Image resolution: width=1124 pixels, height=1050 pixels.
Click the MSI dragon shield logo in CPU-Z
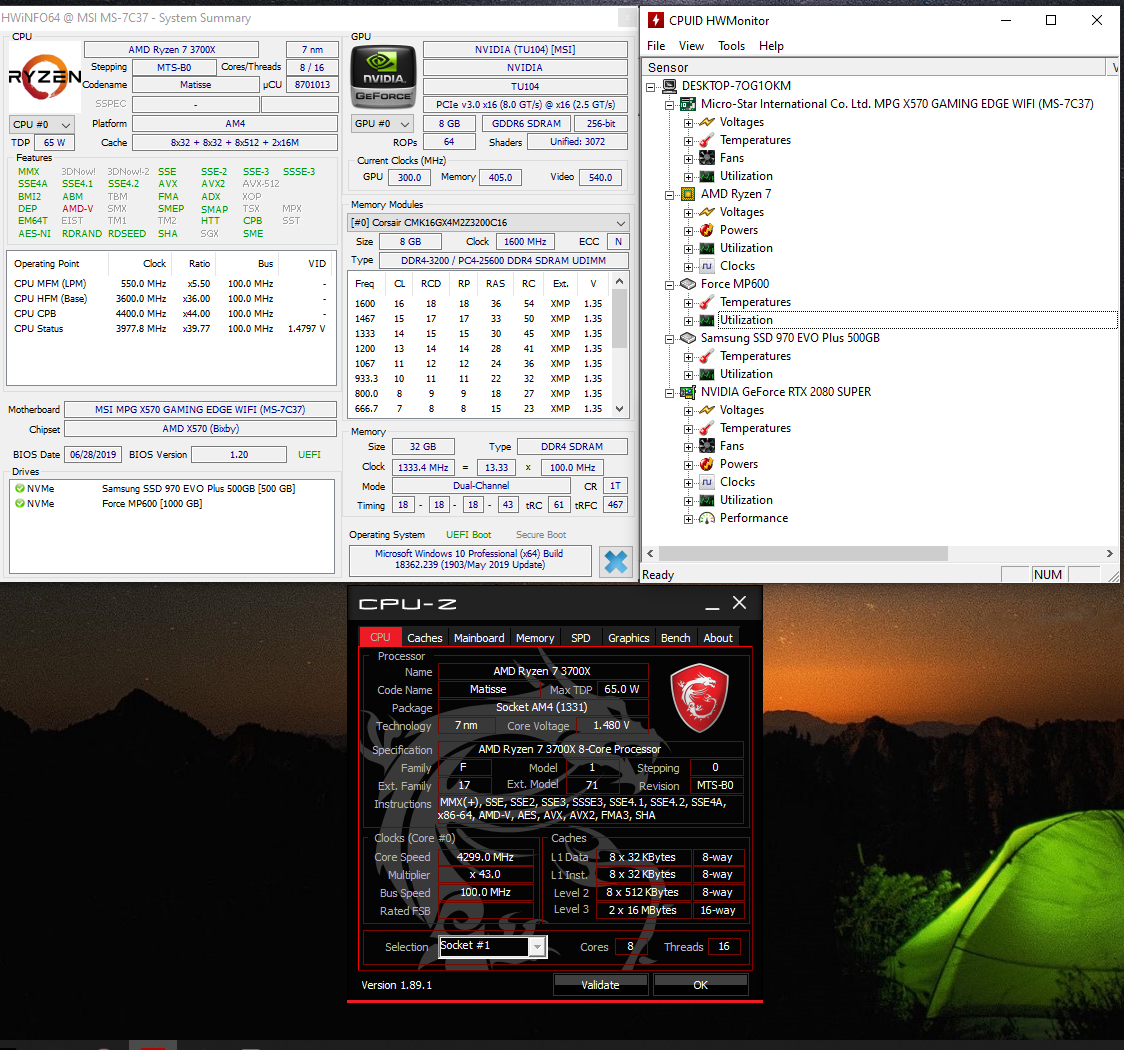point(699,698)
